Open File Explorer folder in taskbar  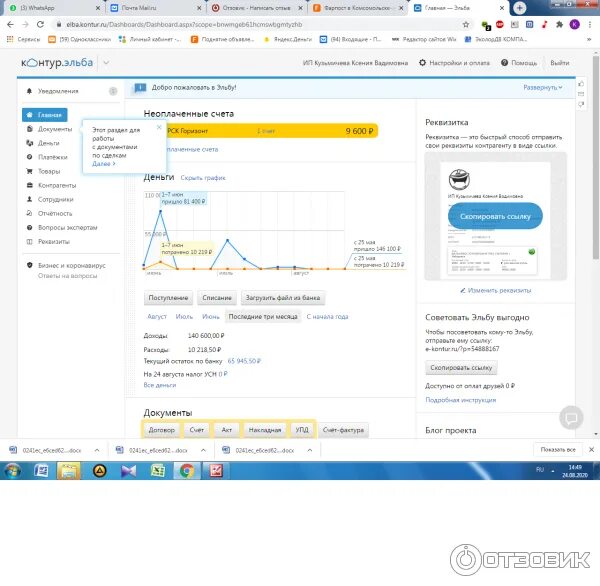[x=68, y=471]
